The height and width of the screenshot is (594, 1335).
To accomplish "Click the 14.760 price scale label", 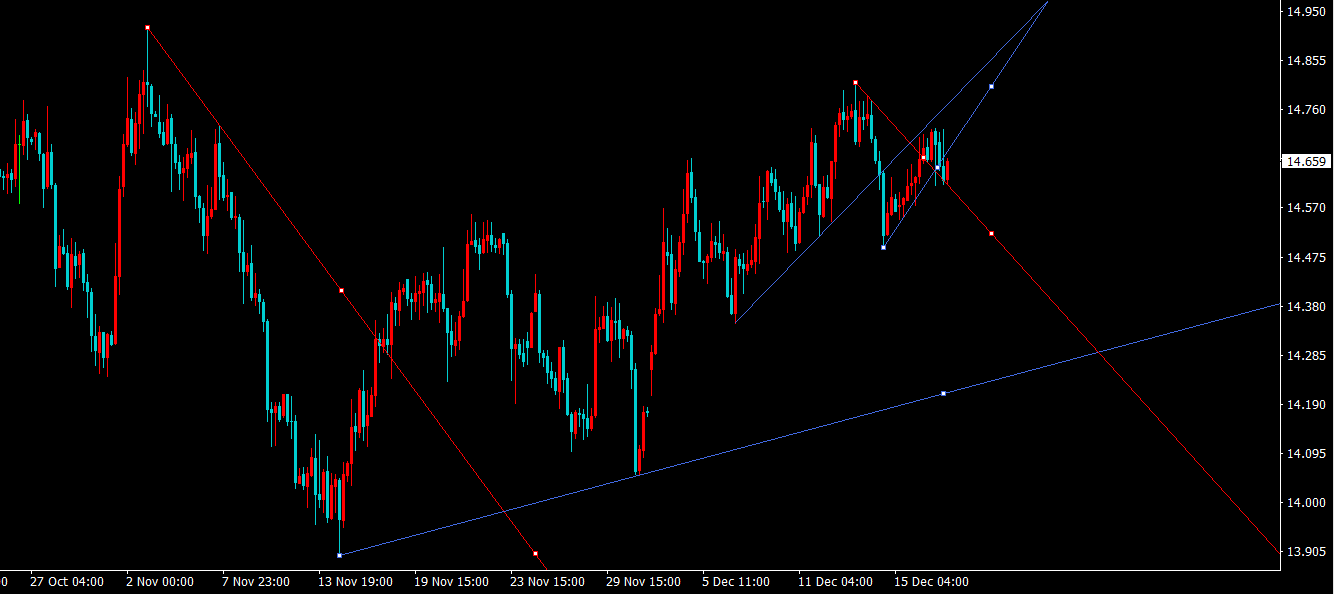I will [1306, 110].
